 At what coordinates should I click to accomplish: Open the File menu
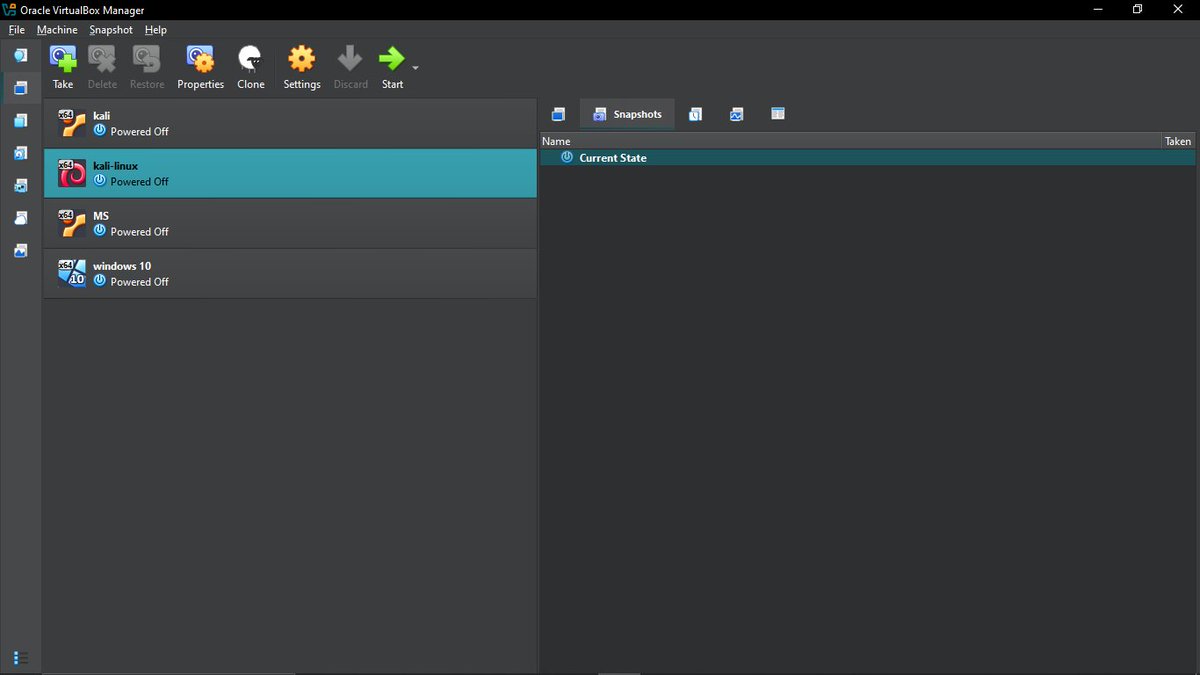tap(17, 30)
